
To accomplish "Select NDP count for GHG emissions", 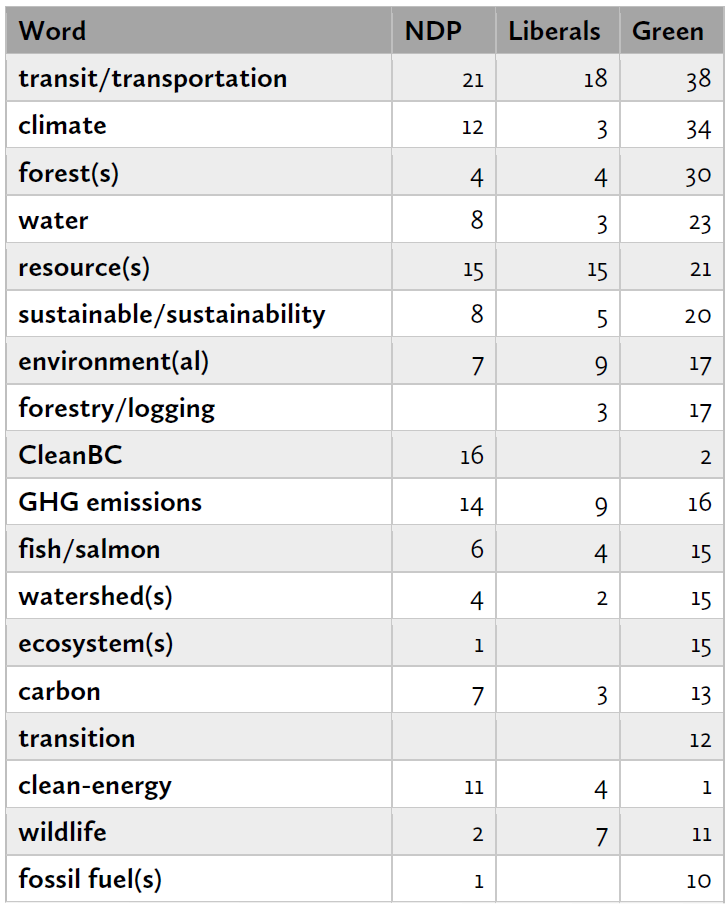I will pyautogui.click(x=471, y=504).
